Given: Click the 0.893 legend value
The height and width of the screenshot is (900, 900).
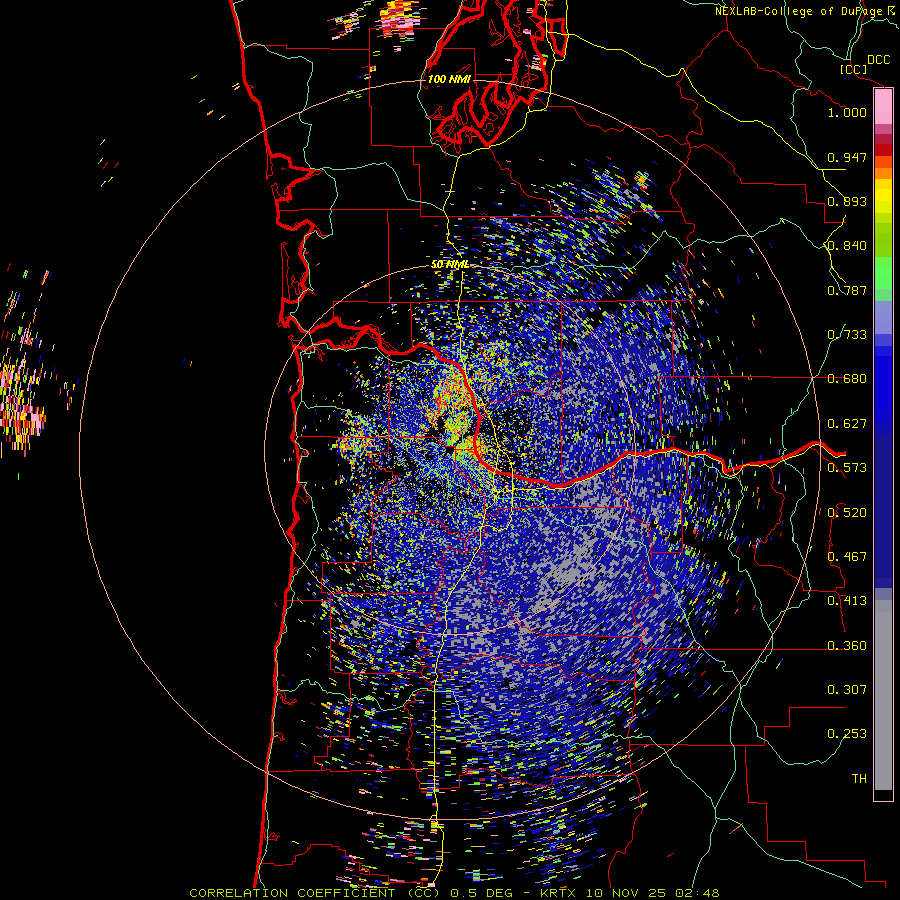Looking at the screenshot, I should (847, 201).
